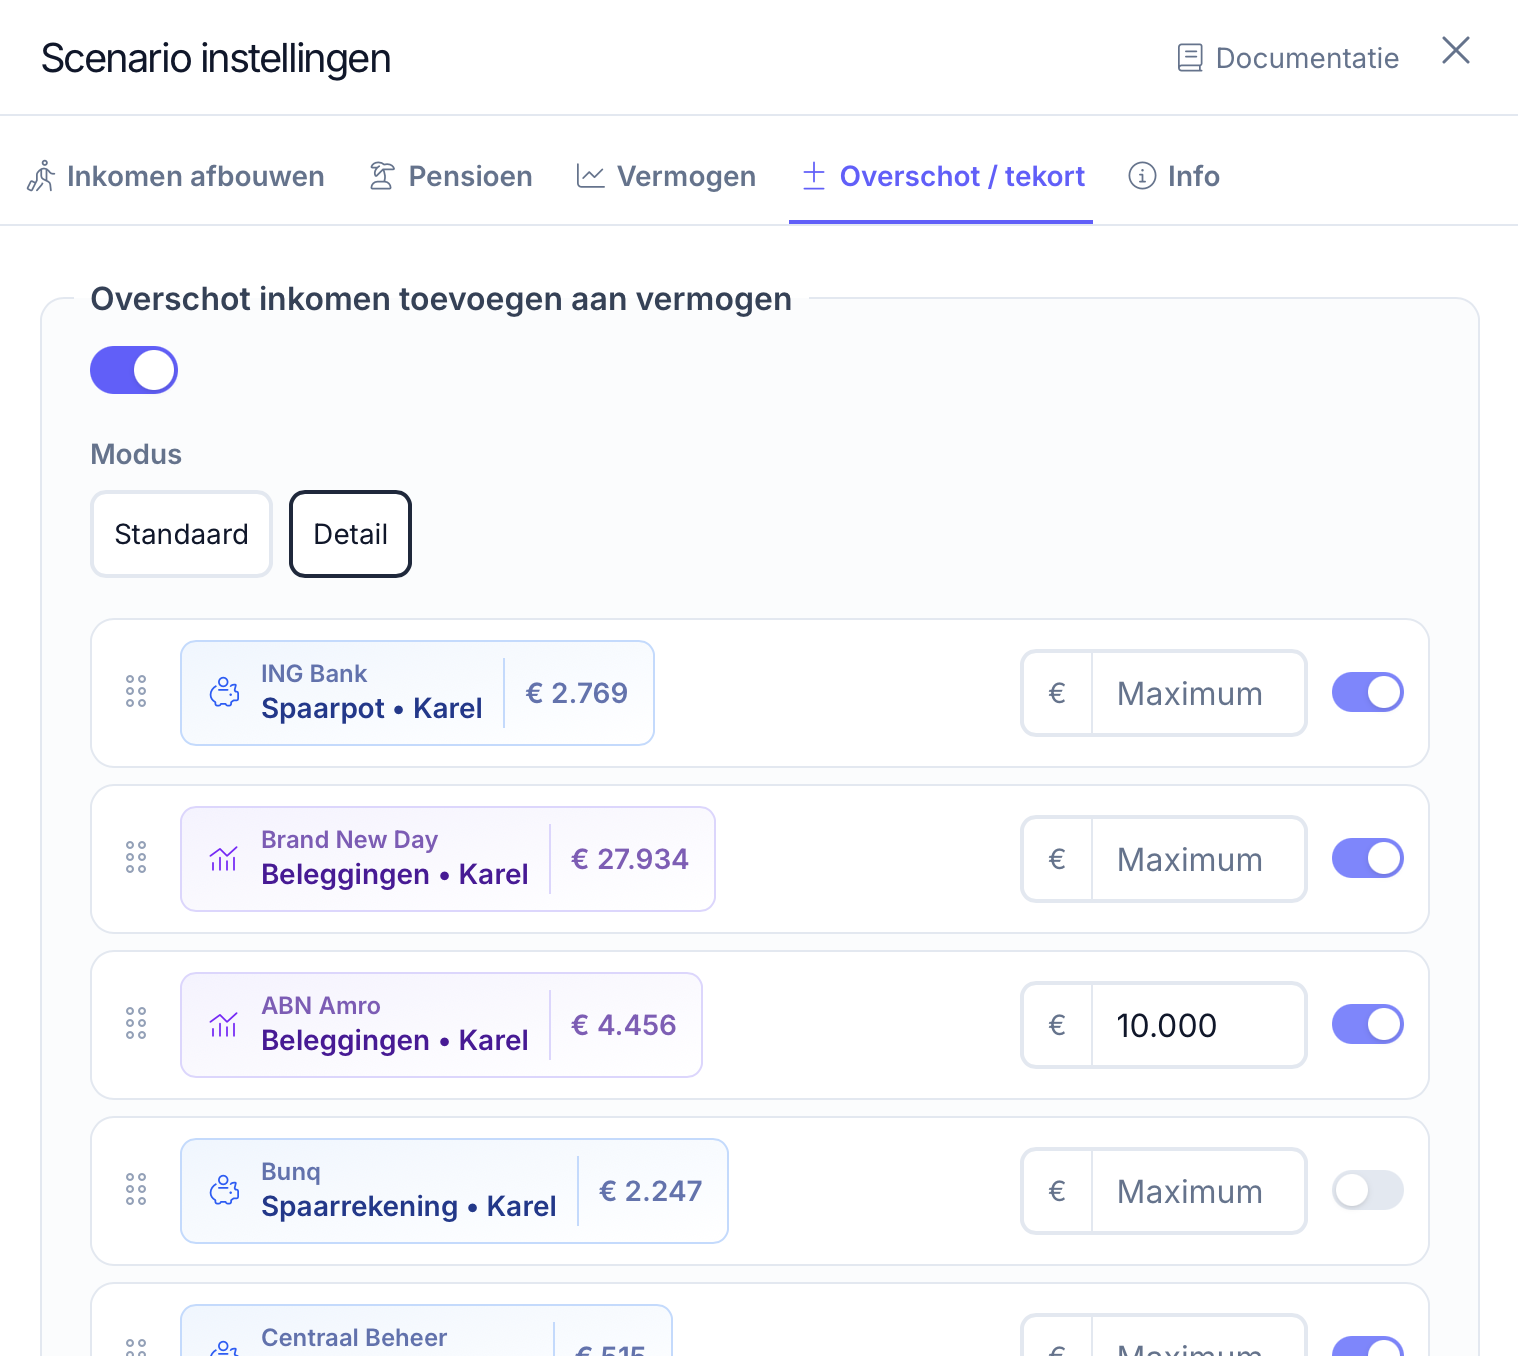Disable the Brand New Day toggle
Image resolution: width=1518 pixels, height=1356 pixels.
[x=1368, y=858]
